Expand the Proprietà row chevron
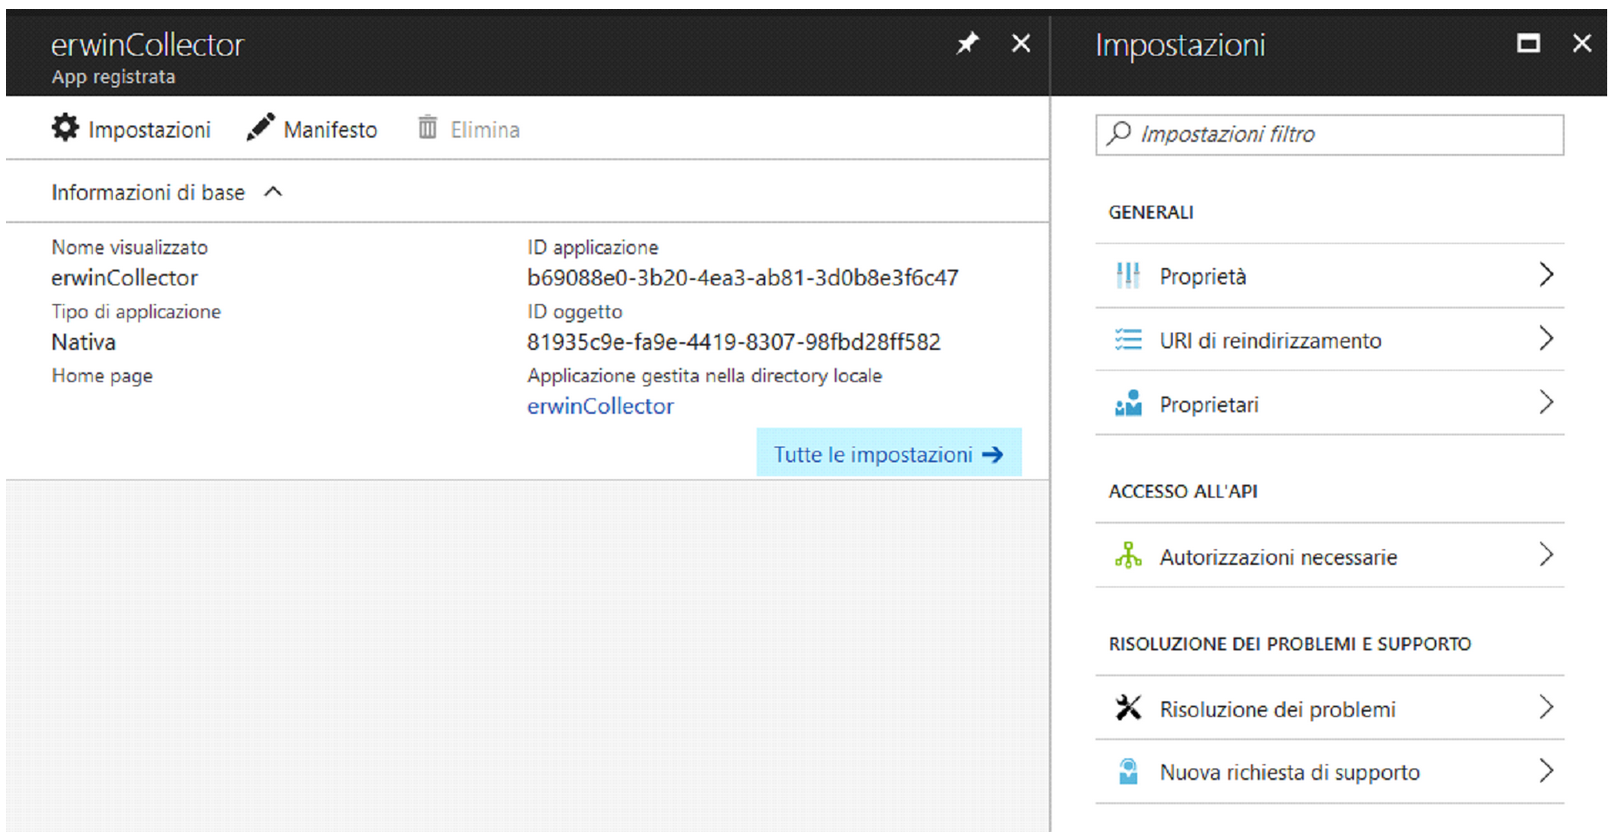Image resolution: width=1612 pixels, height=832 pixels. coord(1546,275)
